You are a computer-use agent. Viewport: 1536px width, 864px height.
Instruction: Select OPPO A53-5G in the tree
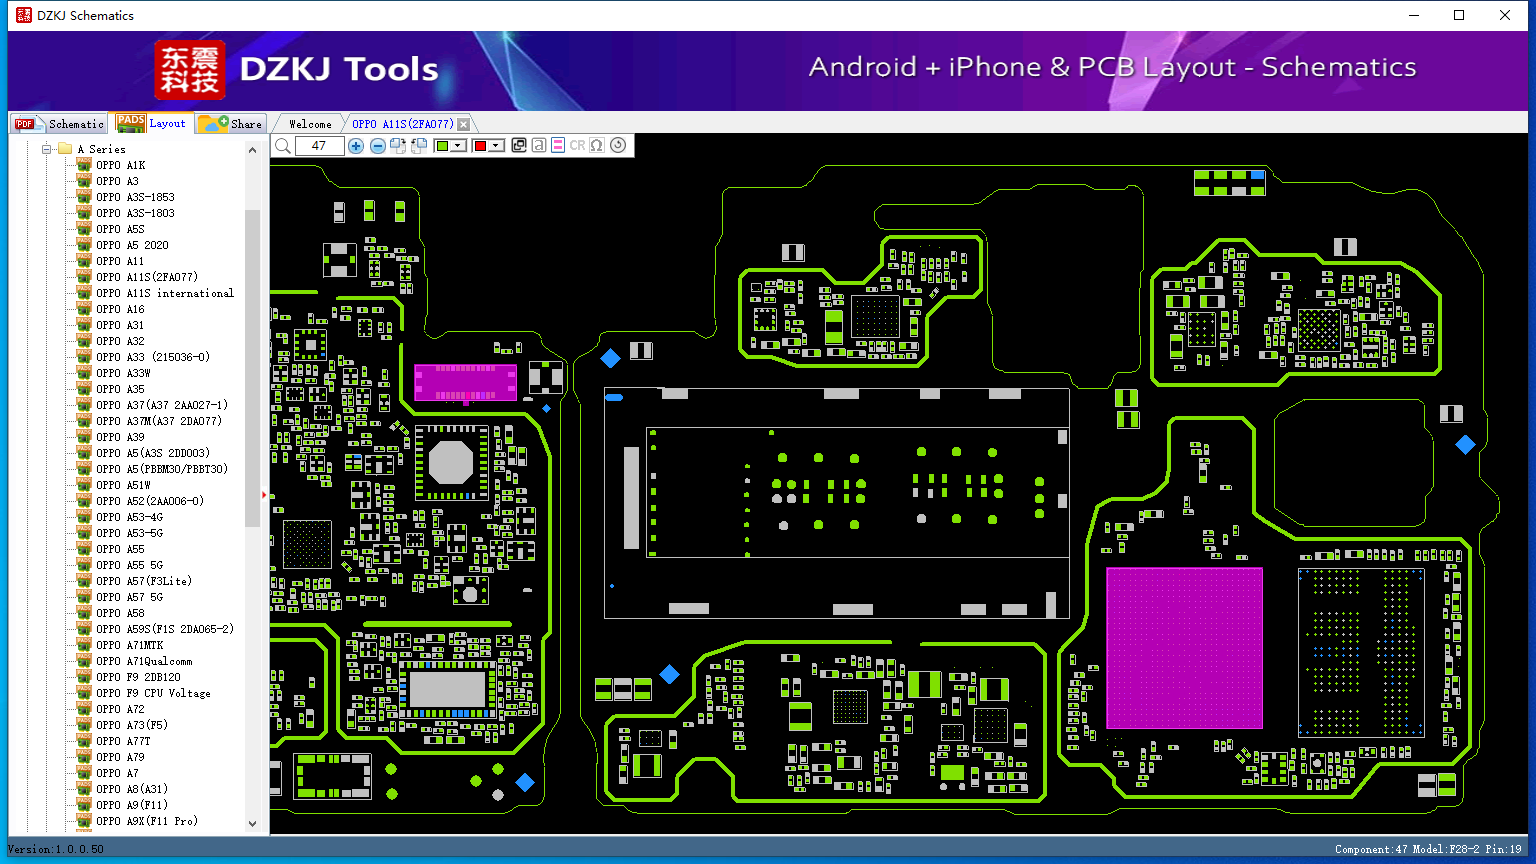[x=129, y=533]
